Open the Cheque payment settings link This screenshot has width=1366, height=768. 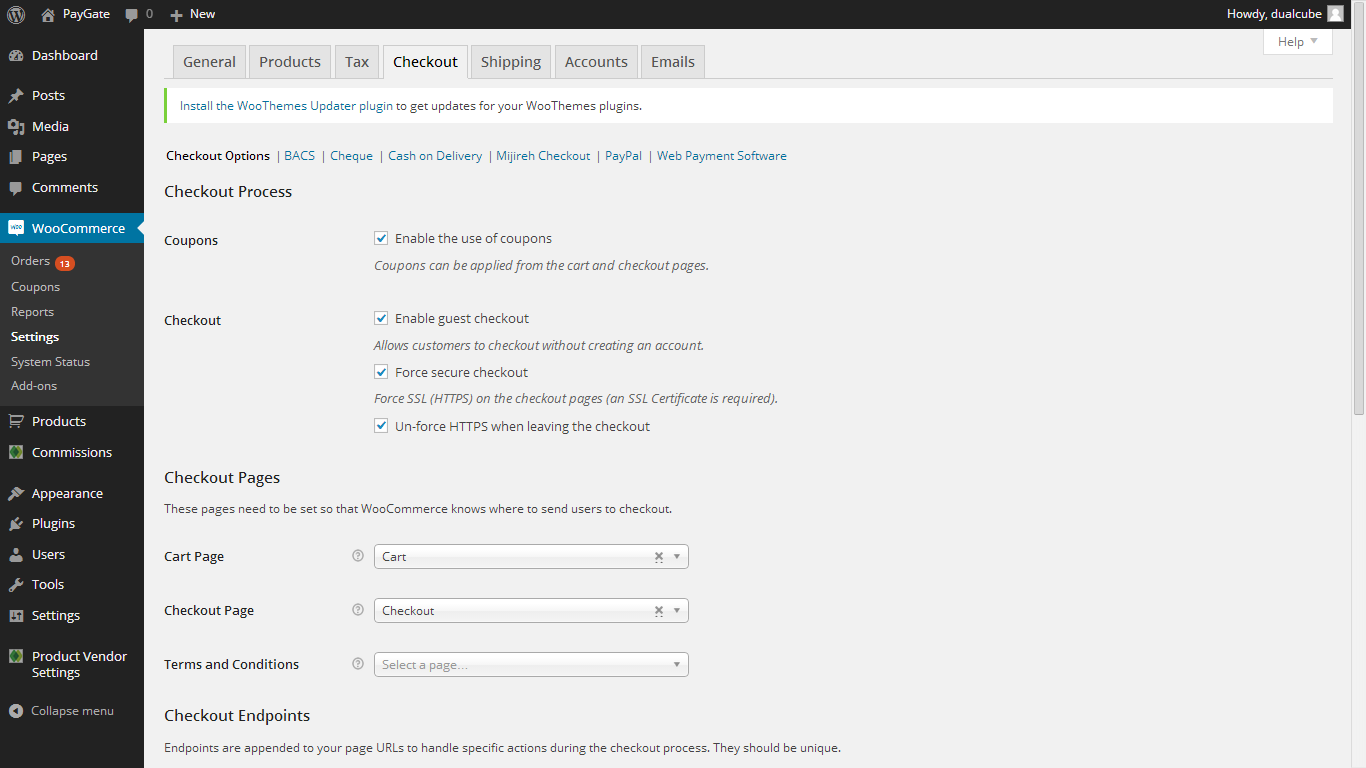pos(351,156)
